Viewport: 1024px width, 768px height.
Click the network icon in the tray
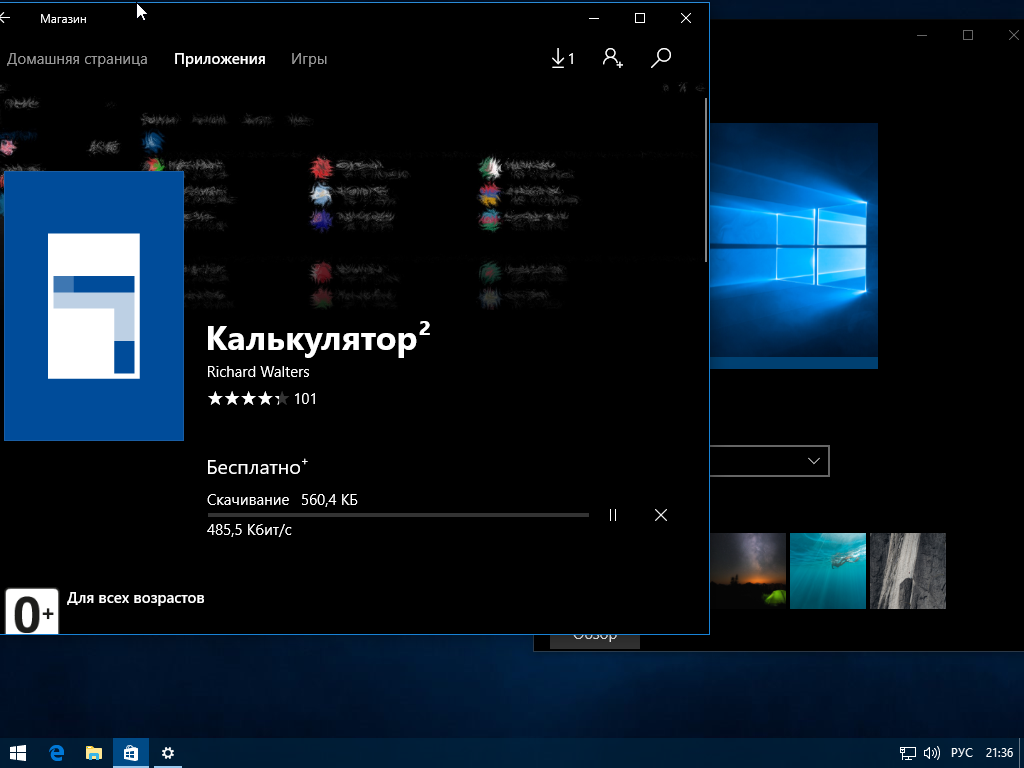(x=908, y=753)
